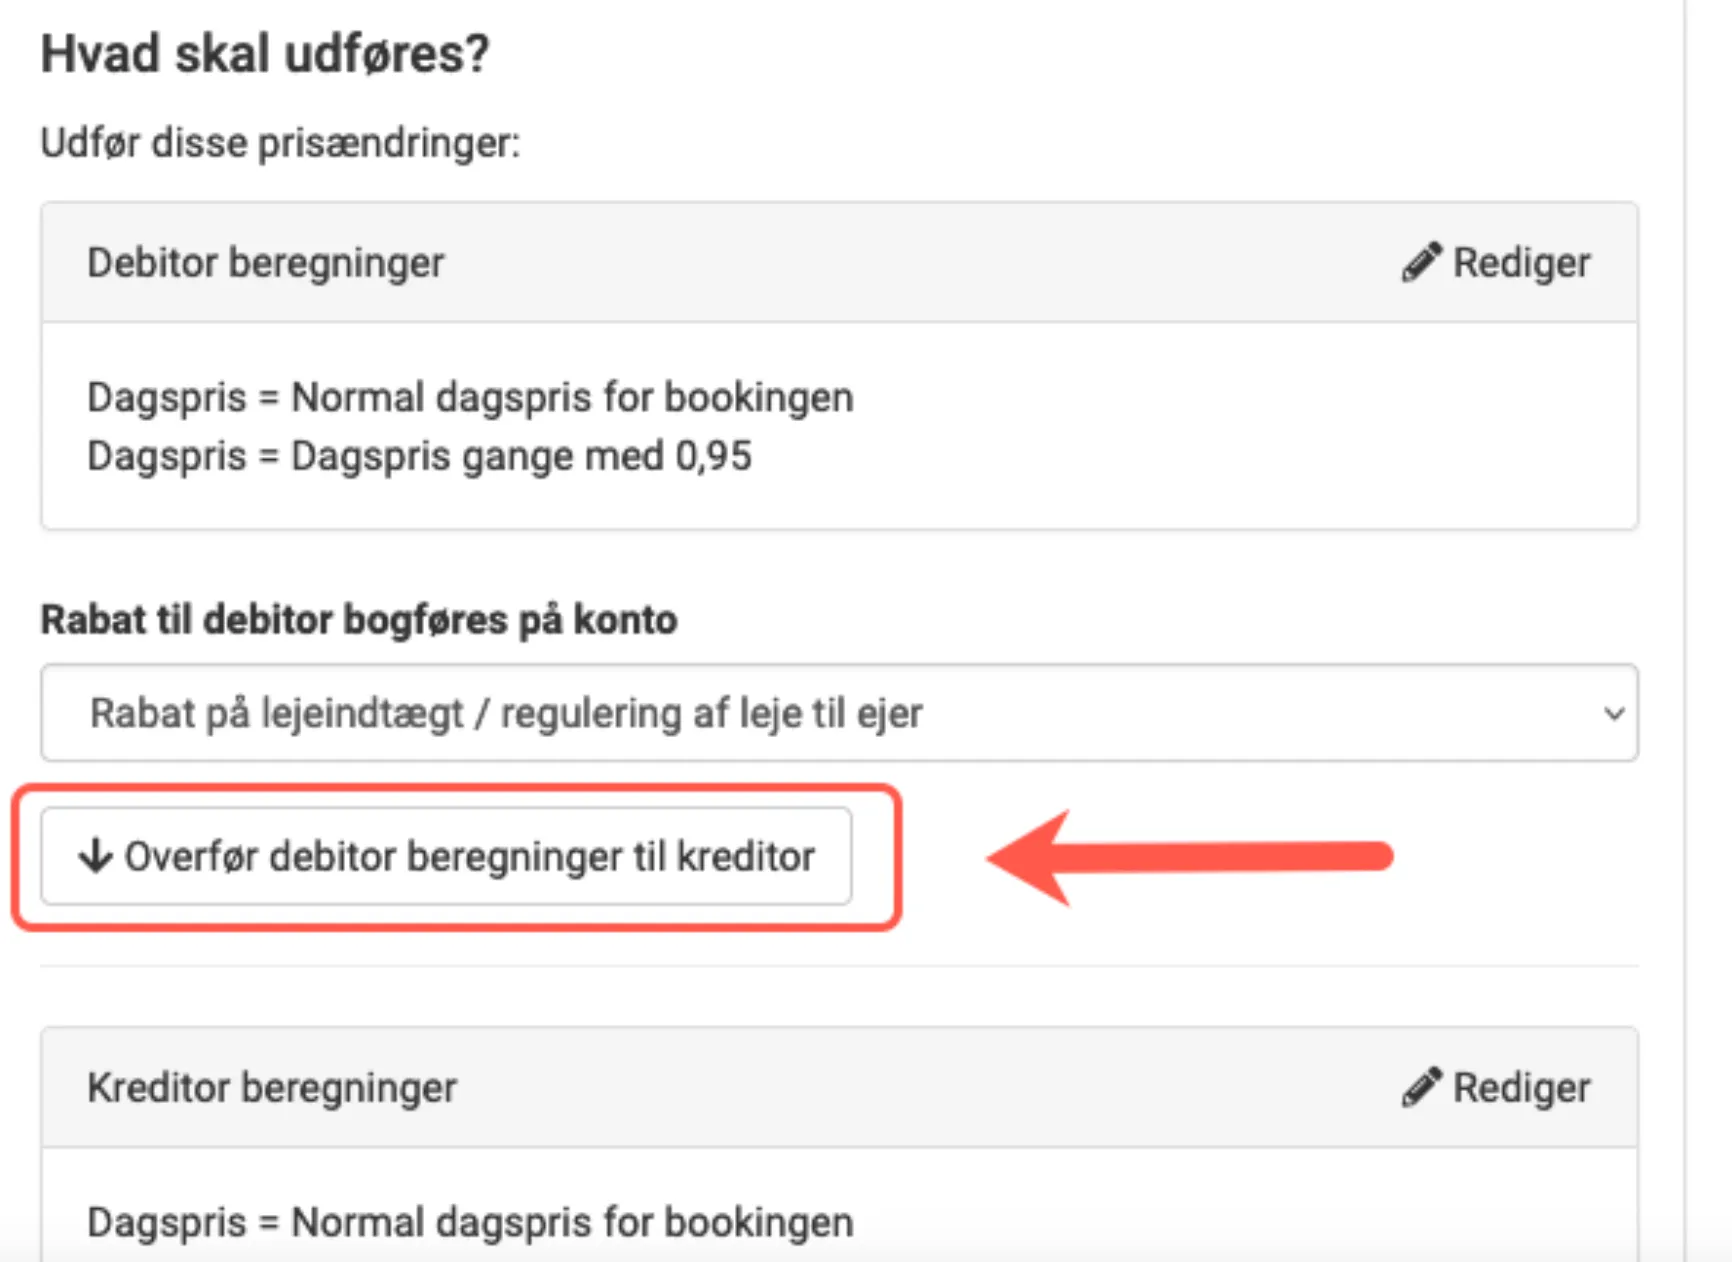Select the Kreditor beregninger panel header
The height and width of the screenshot is (1262, 1732).
[272, 1087]
